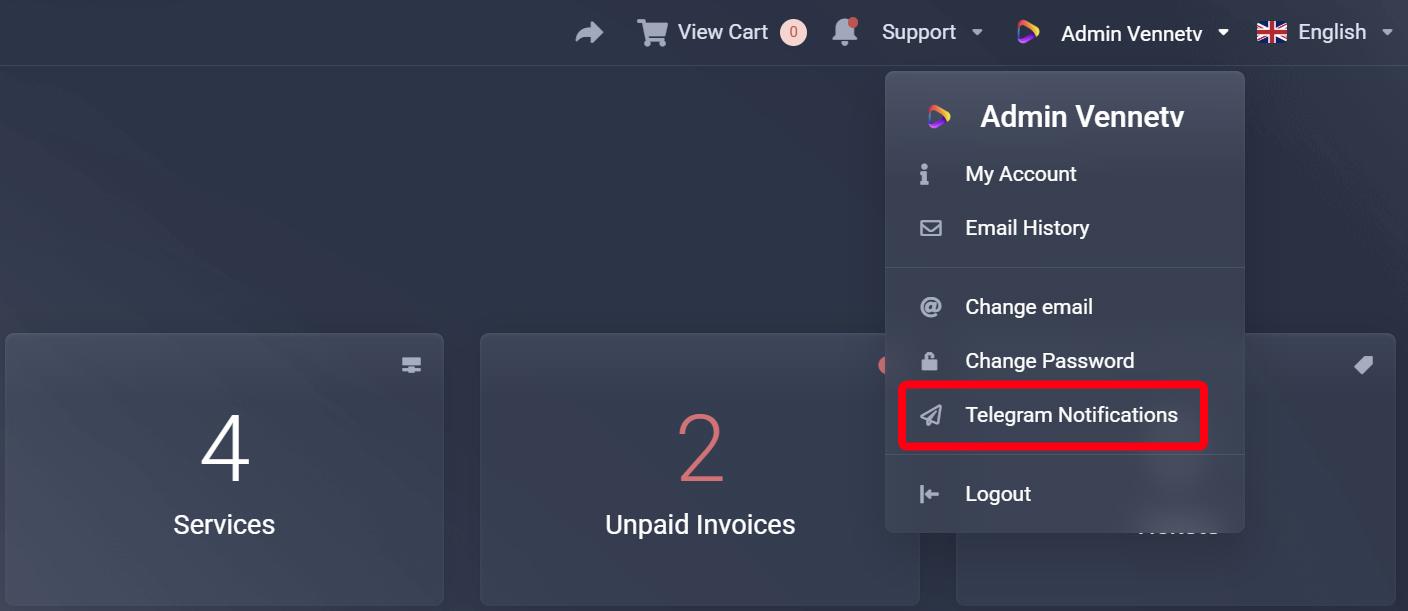Click the envelope icon beside Email History

tap(930, 228)
